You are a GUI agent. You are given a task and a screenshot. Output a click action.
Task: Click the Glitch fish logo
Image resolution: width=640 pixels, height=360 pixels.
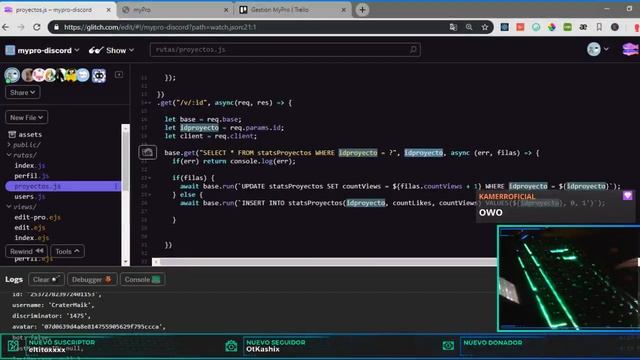(630, 50)
